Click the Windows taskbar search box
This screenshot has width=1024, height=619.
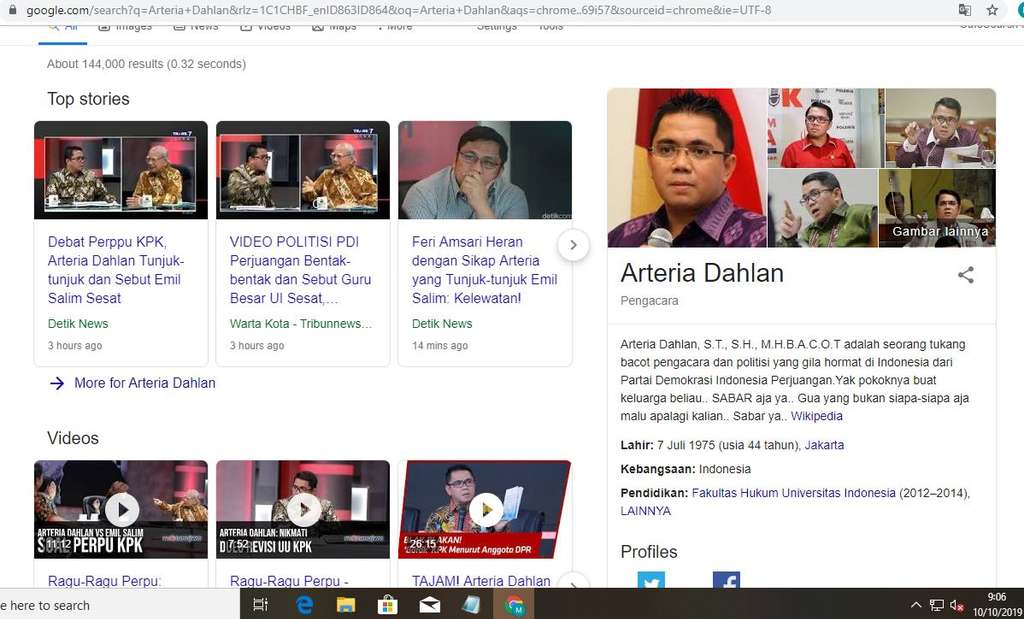[121, 605]
